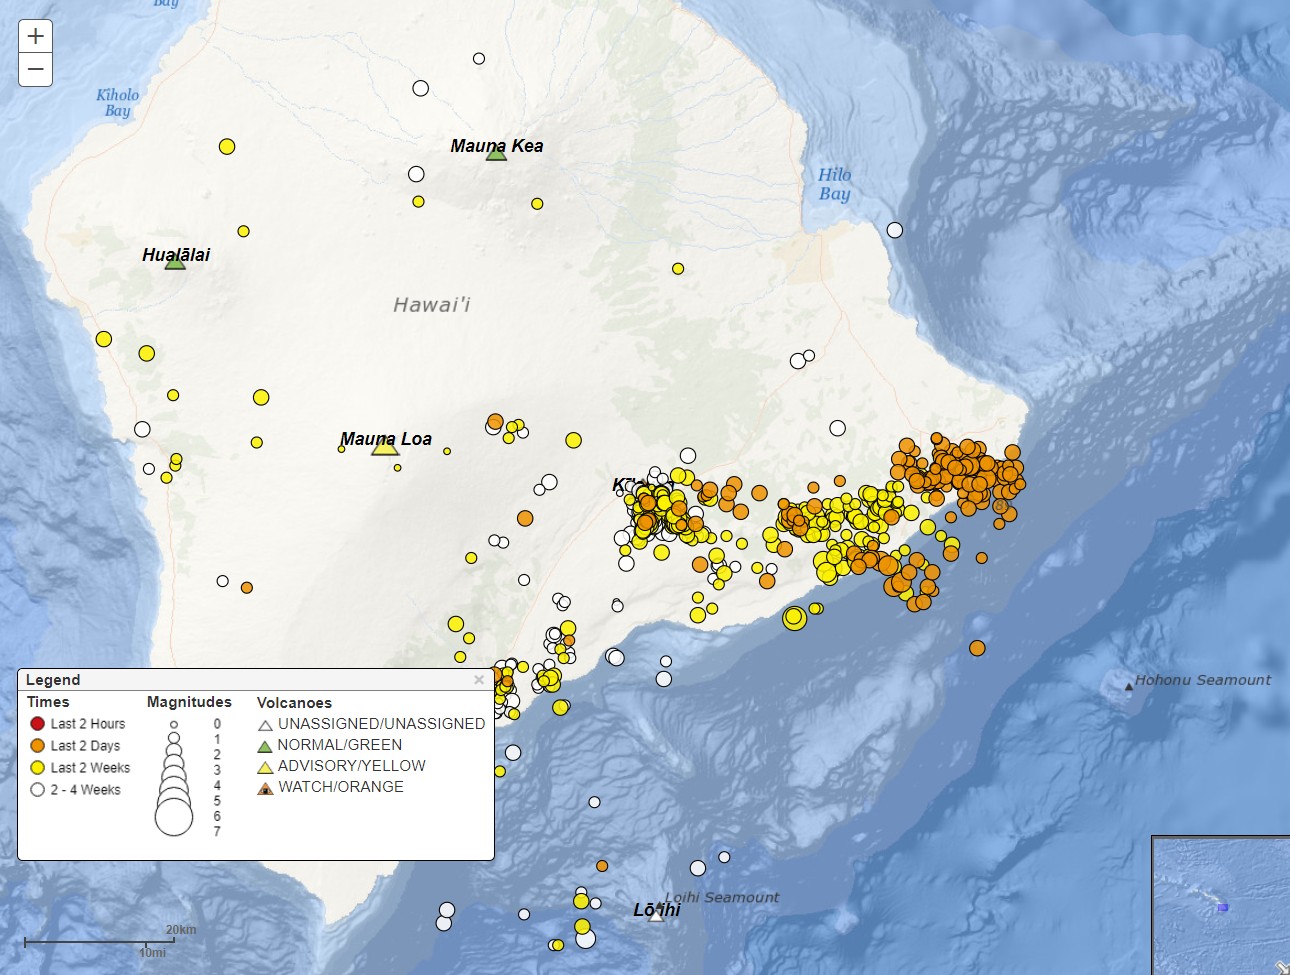
Task: Click the Hawai'i island label
Action: pos(431,305)
